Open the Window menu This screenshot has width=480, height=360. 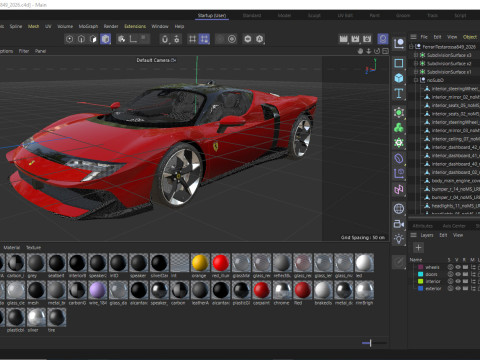coord(160,26)
